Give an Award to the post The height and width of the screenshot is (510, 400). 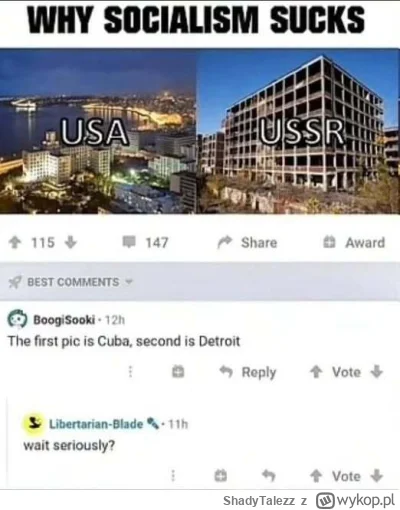click(x=354, y=242)
